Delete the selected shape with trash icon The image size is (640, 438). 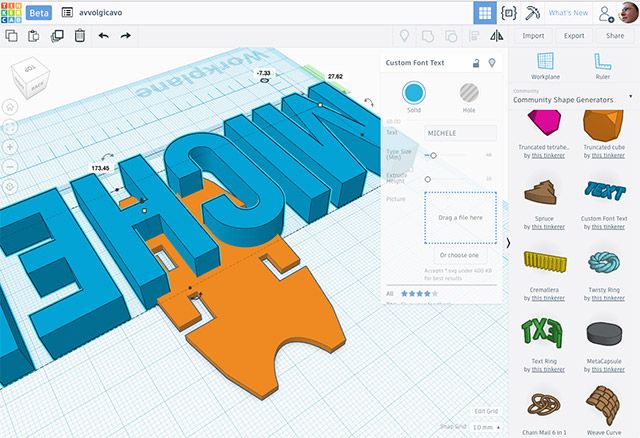click(78, 36)
